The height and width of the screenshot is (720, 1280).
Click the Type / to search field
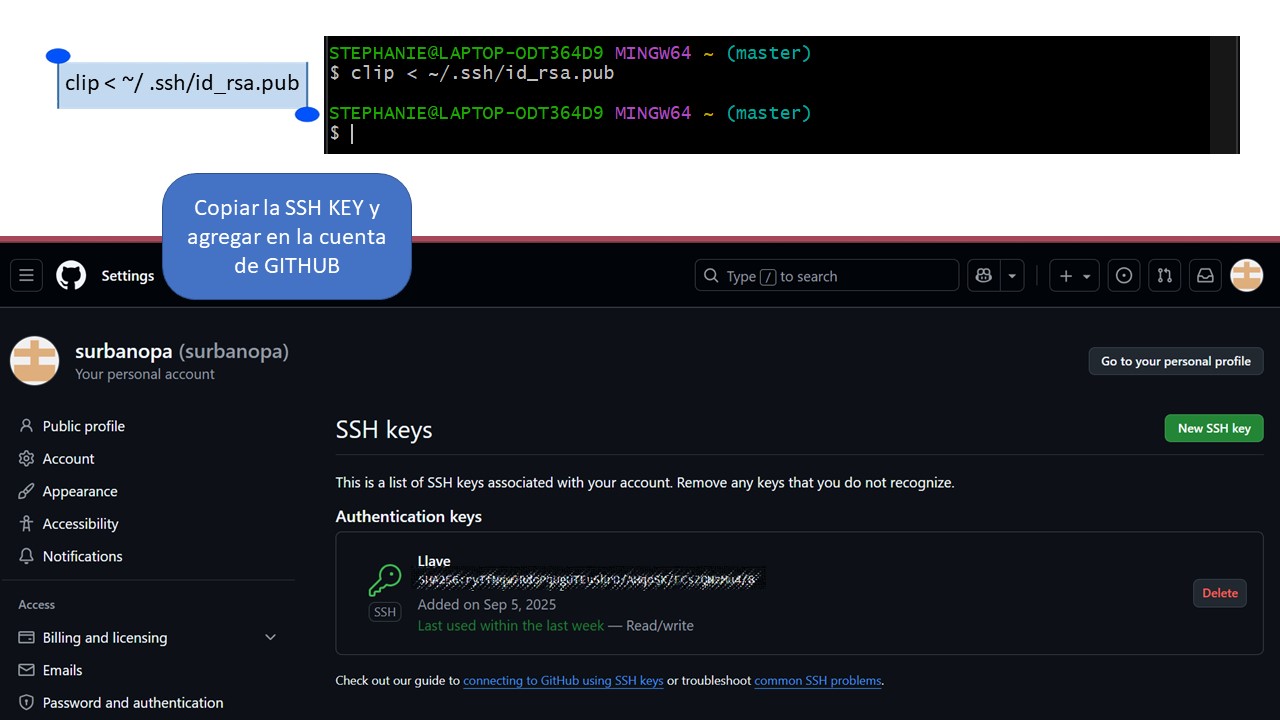(826, 276)
